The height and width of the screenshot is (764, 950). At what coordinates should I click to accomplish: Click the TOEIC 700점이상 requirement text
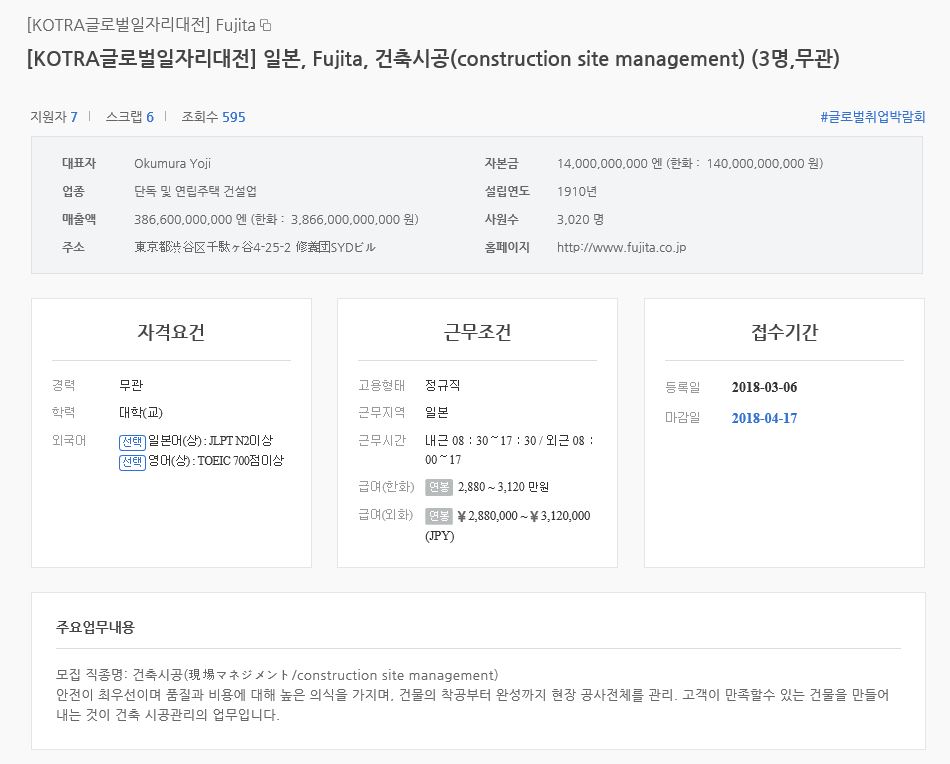tap(241, 460)
